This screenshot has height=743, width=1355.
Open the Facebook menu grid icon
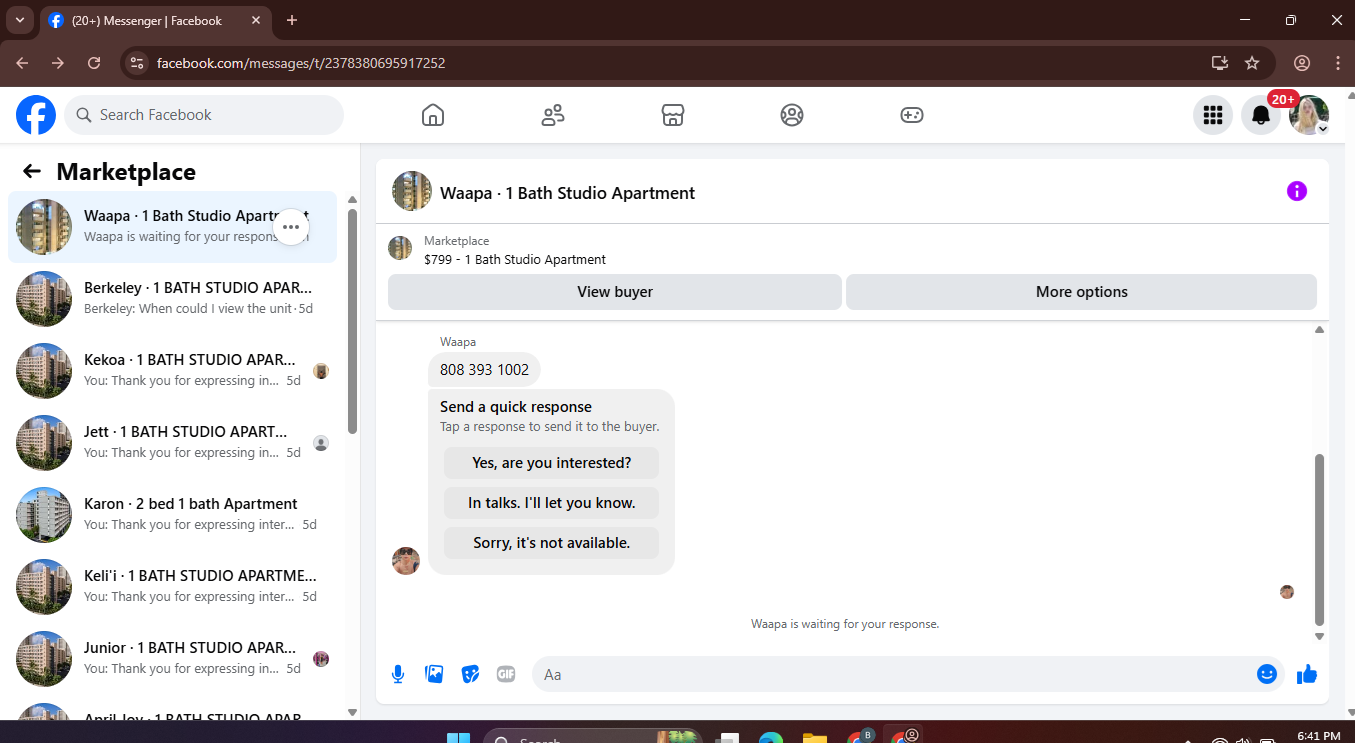(x=1213, y=115)
